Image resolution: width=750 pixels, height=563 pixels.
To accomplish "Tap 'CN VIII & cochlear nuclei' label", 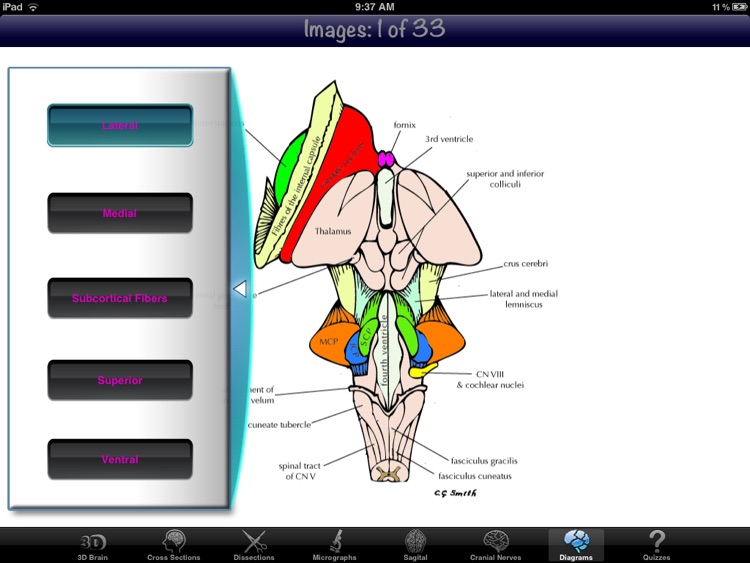I will tap(490, 380).
